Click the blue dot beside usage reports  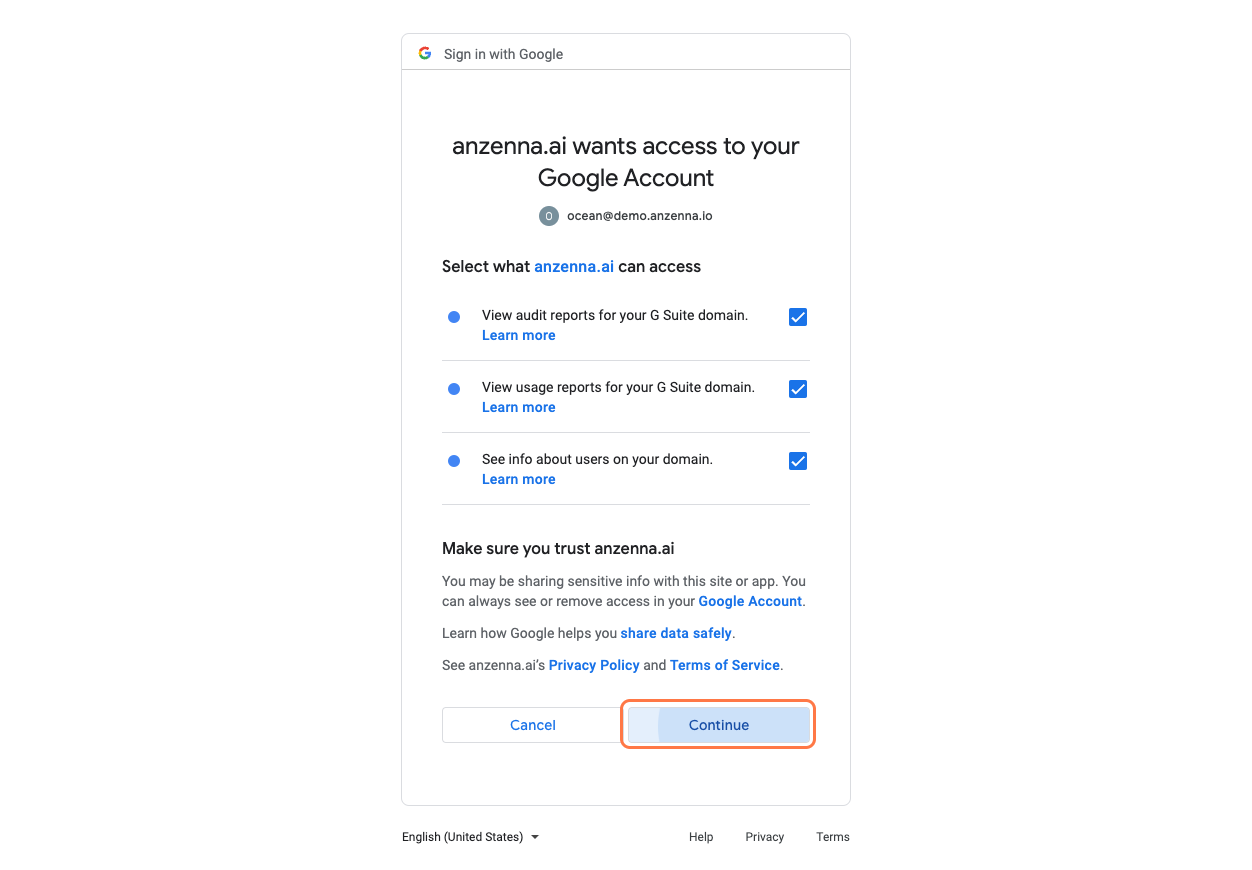pos(454,389)
